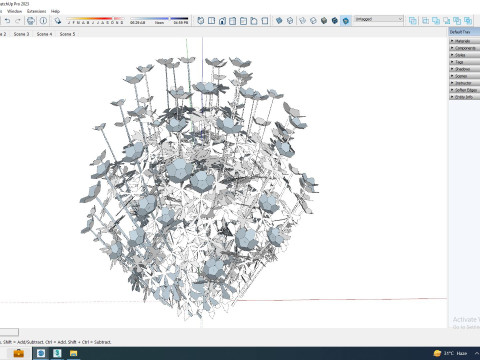The image size is (480, 360).
Task: Switch to Top view
Action: point(211,21)
